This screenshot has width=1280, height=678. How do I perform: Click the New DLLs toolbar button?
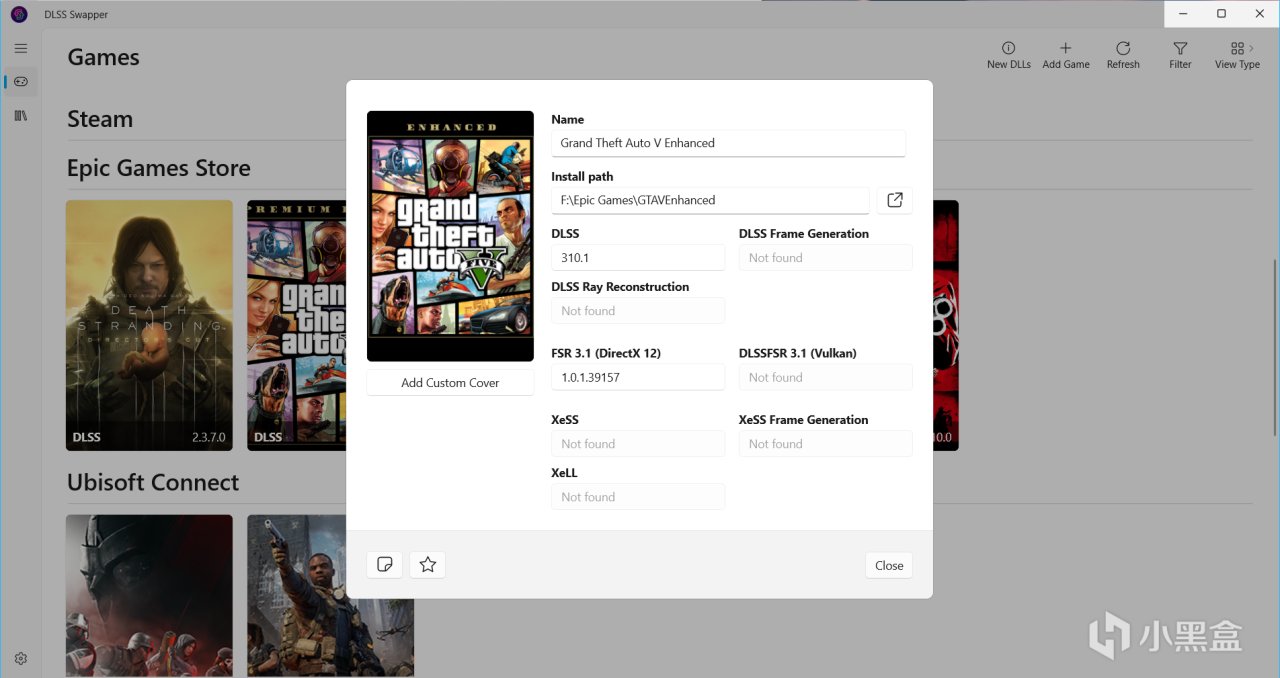pyautogui.click(x=1008, y=55)
